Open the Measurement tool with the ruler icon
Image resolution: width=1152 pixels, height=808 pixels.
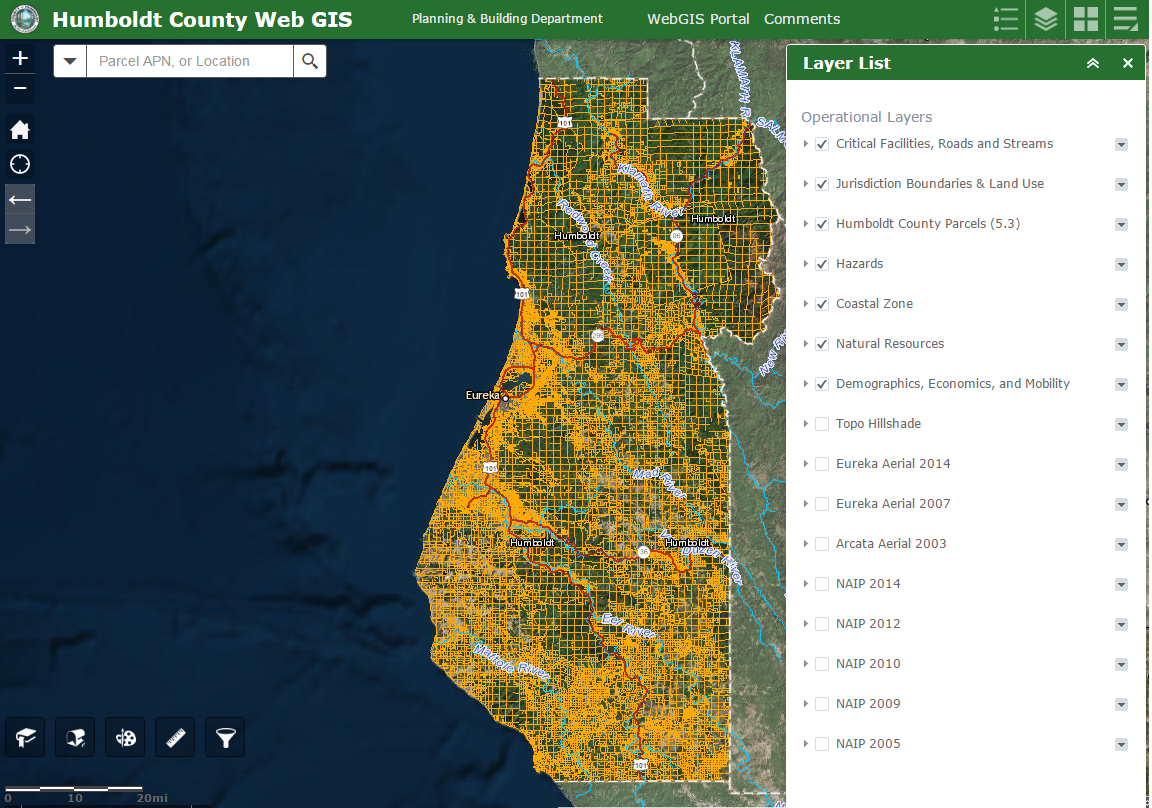(x=174, y=737)
